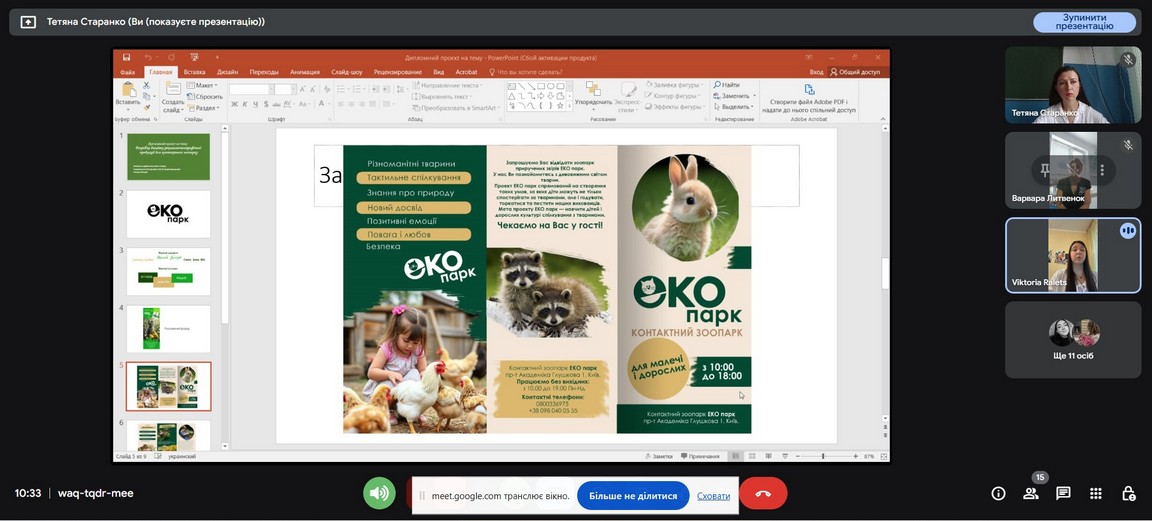Click Create Adobe PDF and share icon
Screen dimensions: 1152x521
pyautogui.click(x=809, y=89)
